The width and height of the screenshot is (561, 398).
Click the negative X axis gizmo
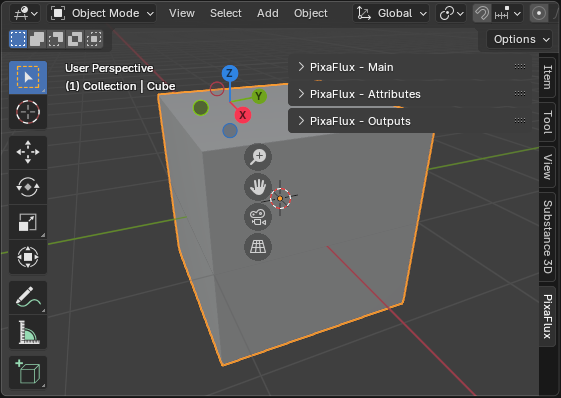[217, 89]
